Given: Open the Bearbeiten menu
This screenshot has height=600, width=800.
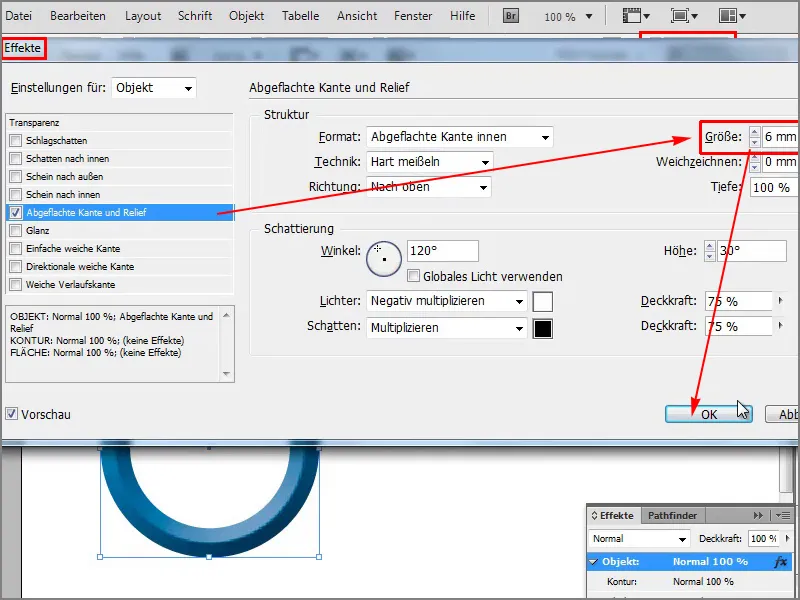Looking at the screenshot, I should (x=78, y=16).
